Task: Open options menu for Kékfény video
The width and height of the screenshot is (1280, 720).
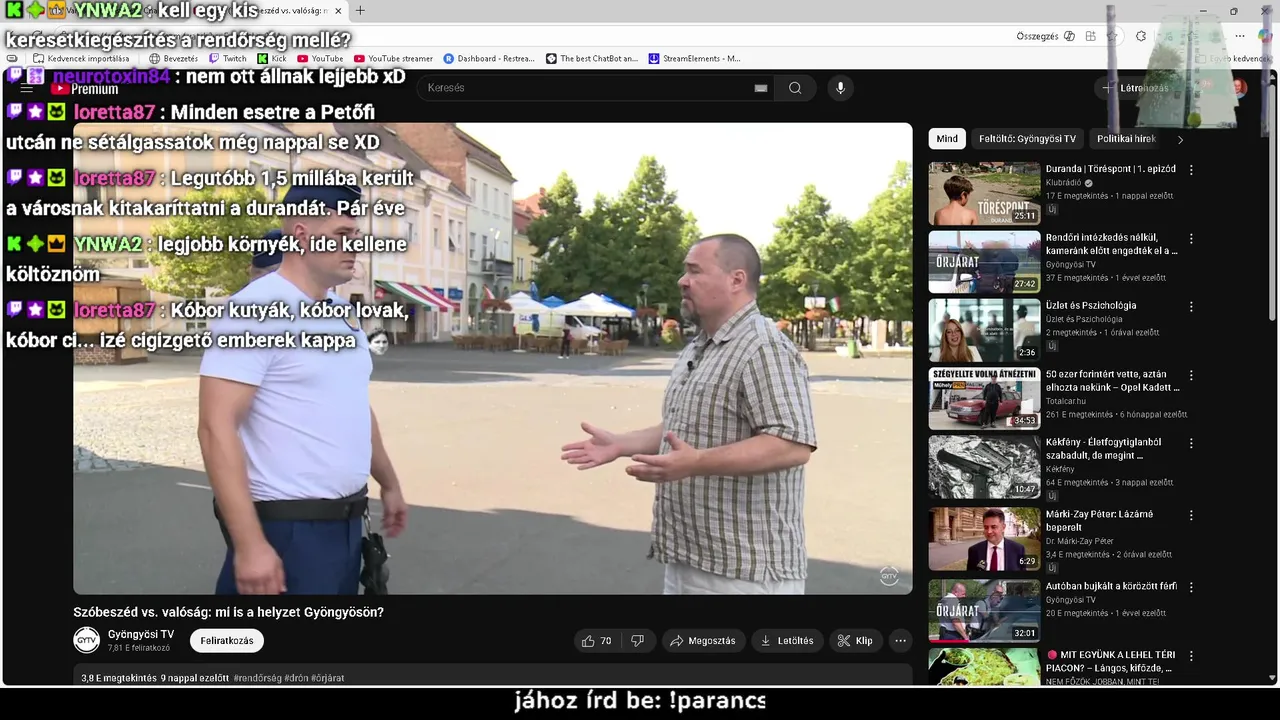Action: [x=1191, y=444]
